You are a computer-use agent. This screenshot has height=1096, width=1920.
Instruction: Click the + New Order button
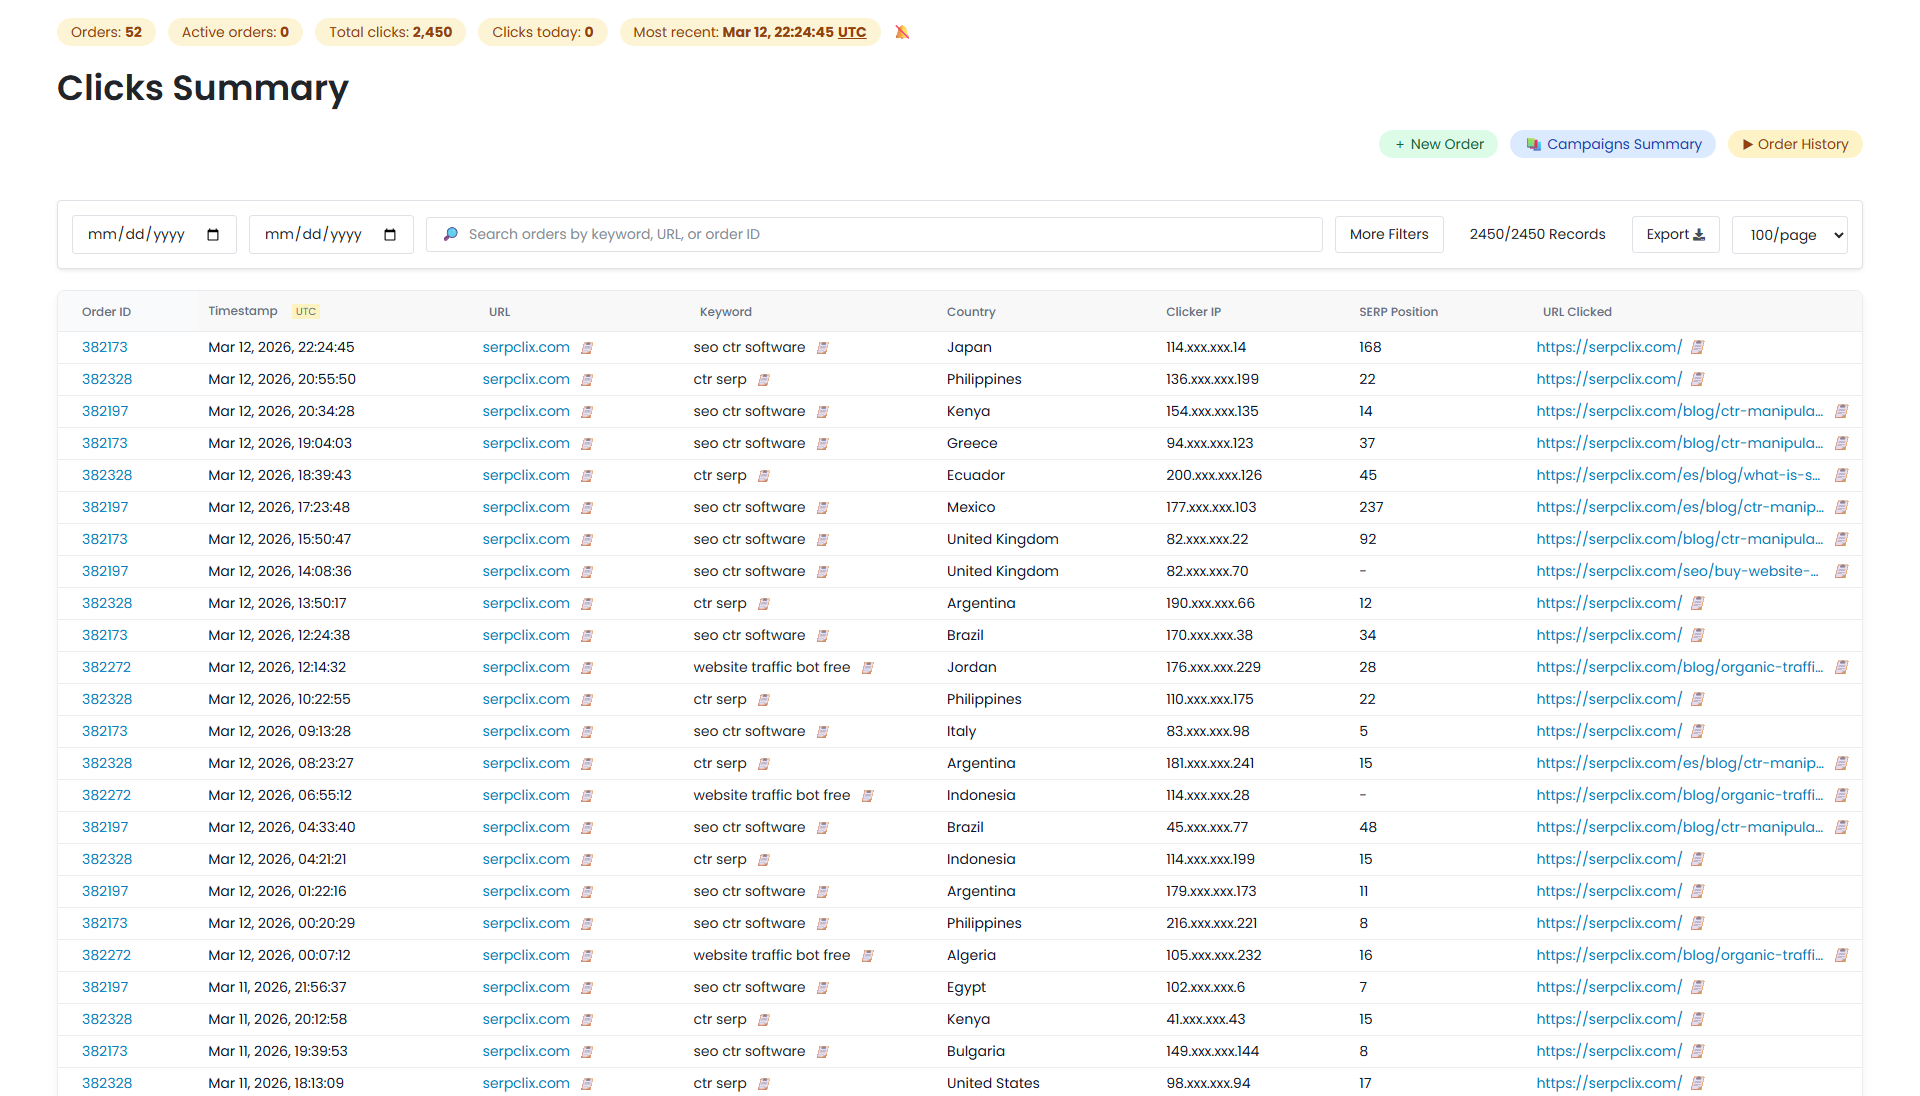[1438, 144]
